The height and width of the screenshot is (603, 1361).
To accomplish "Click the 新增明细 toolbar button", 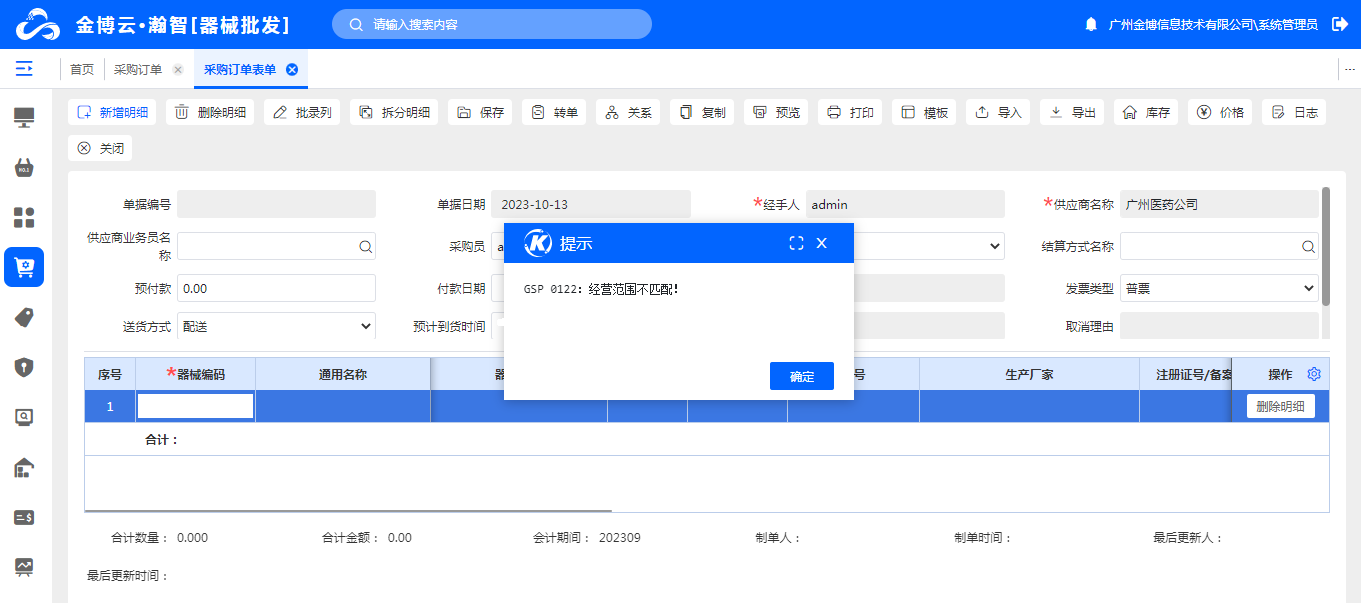I will pyautogui.click(x=112, y=112).
